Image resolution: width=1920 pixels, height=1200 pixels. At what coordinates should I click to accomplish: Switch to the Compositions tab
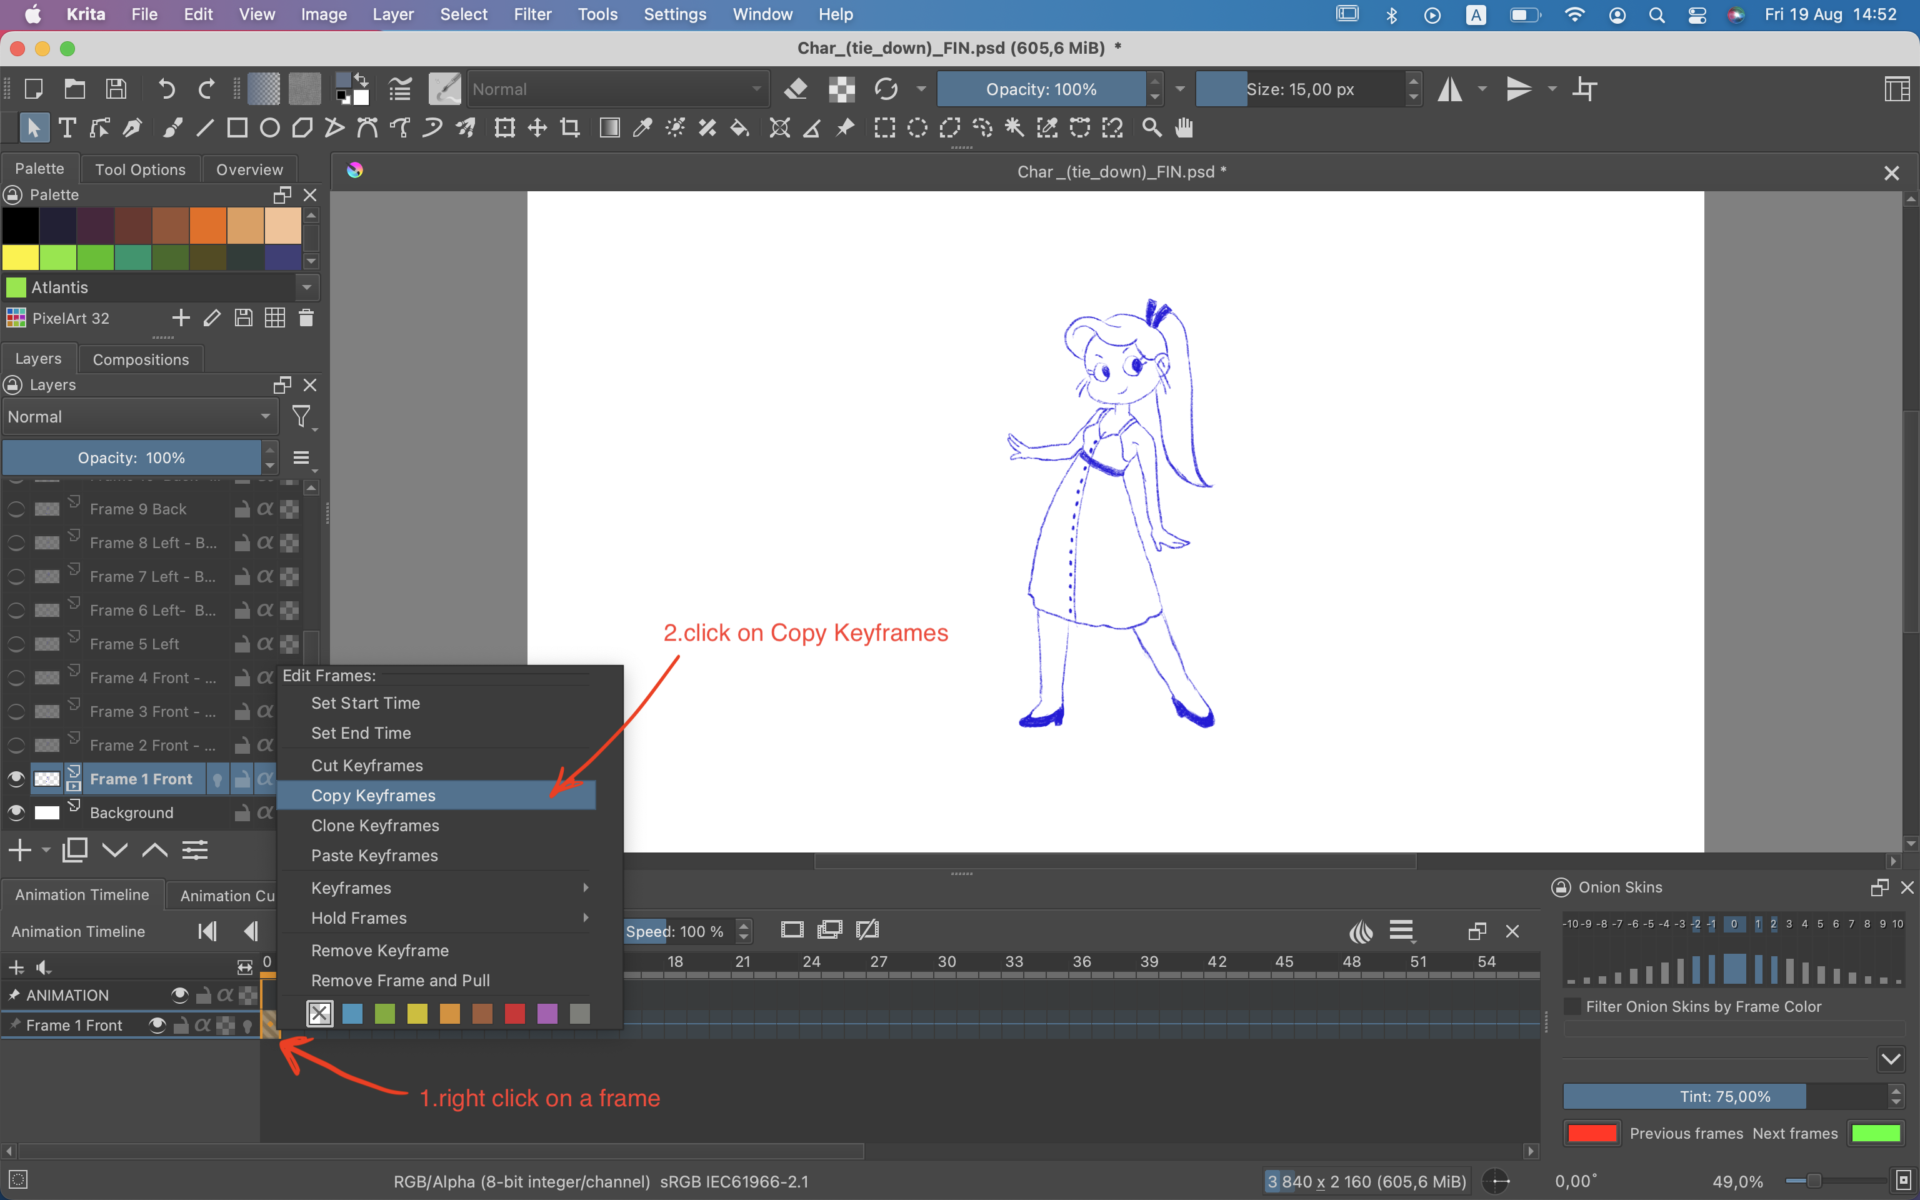click(x=140, y=359)
